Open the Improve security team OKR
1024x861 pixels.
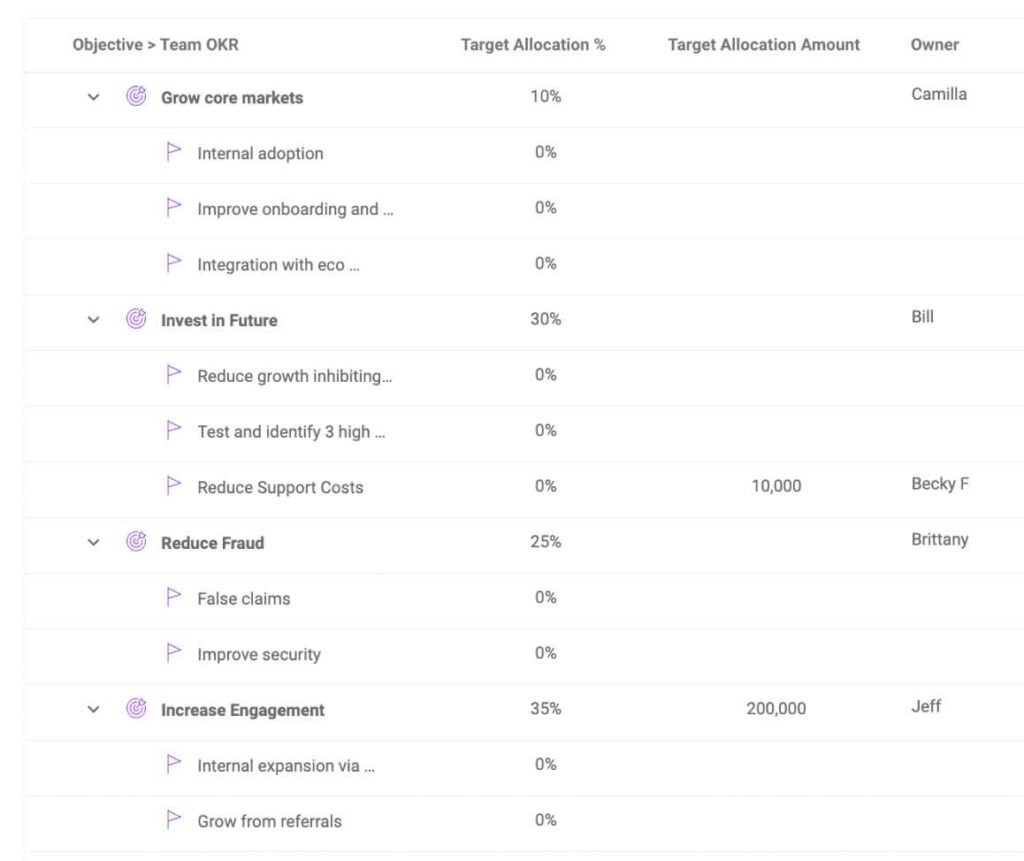(259, 655)
